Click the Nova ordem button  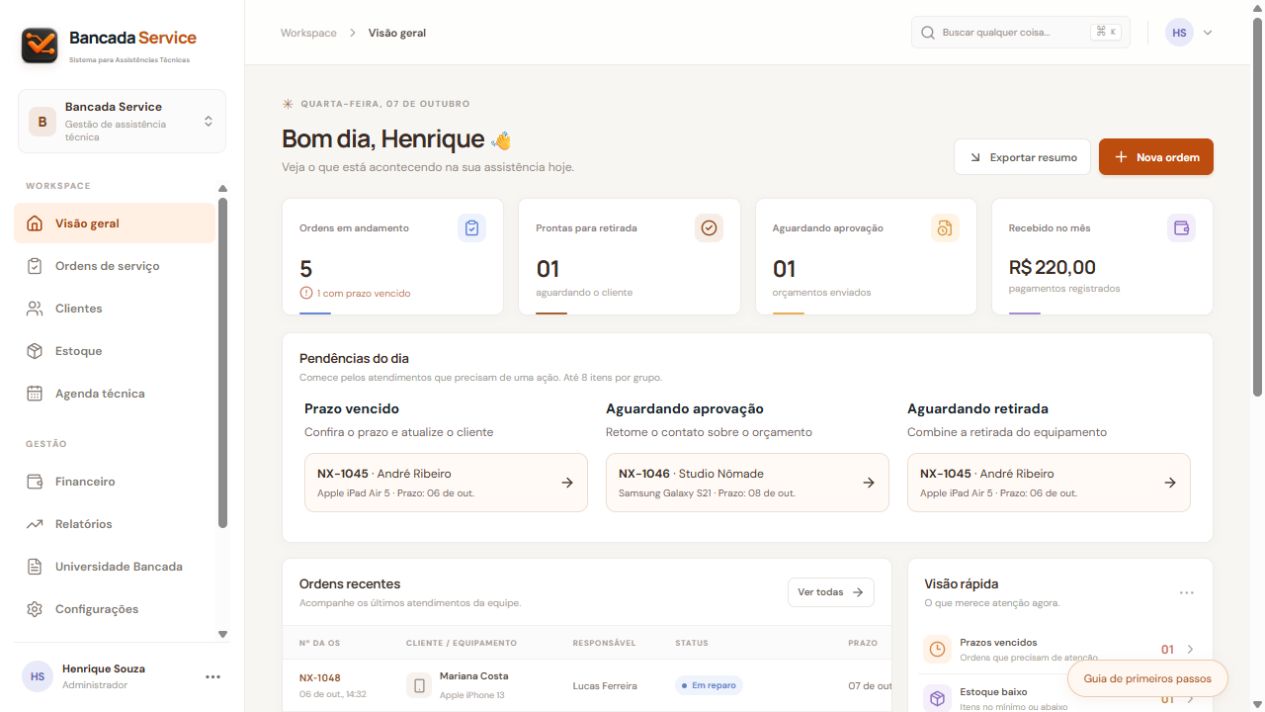pos(1156,157)
